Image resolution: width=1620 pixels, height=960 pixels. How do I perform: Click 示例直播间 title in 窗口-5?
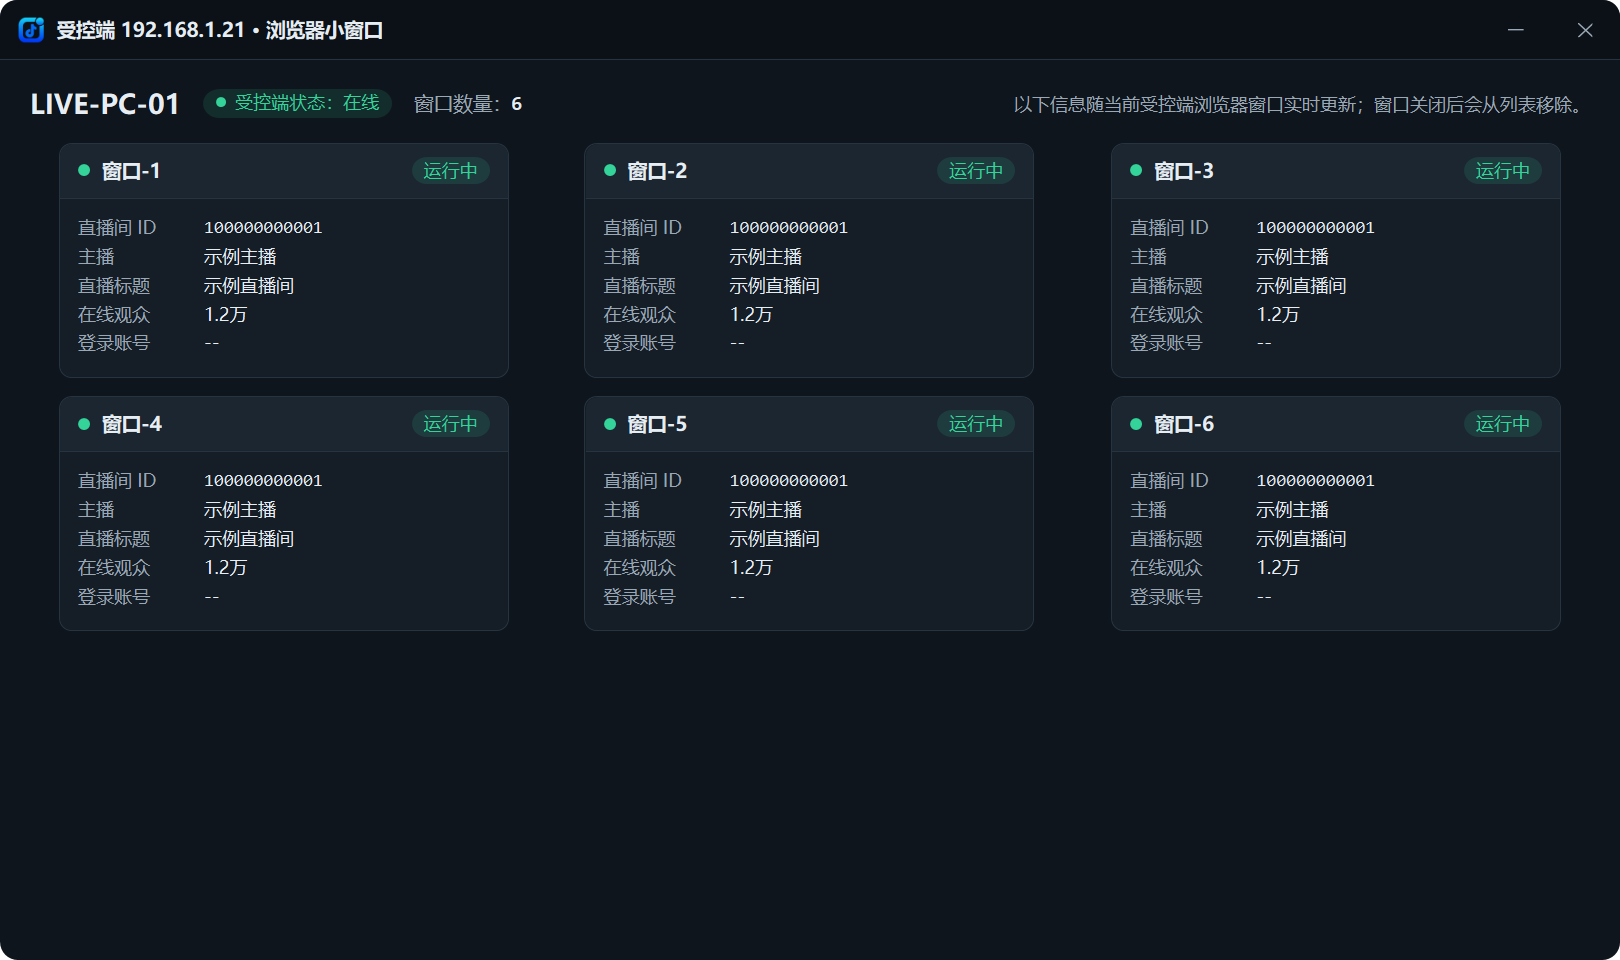click(x=775, y=539)
